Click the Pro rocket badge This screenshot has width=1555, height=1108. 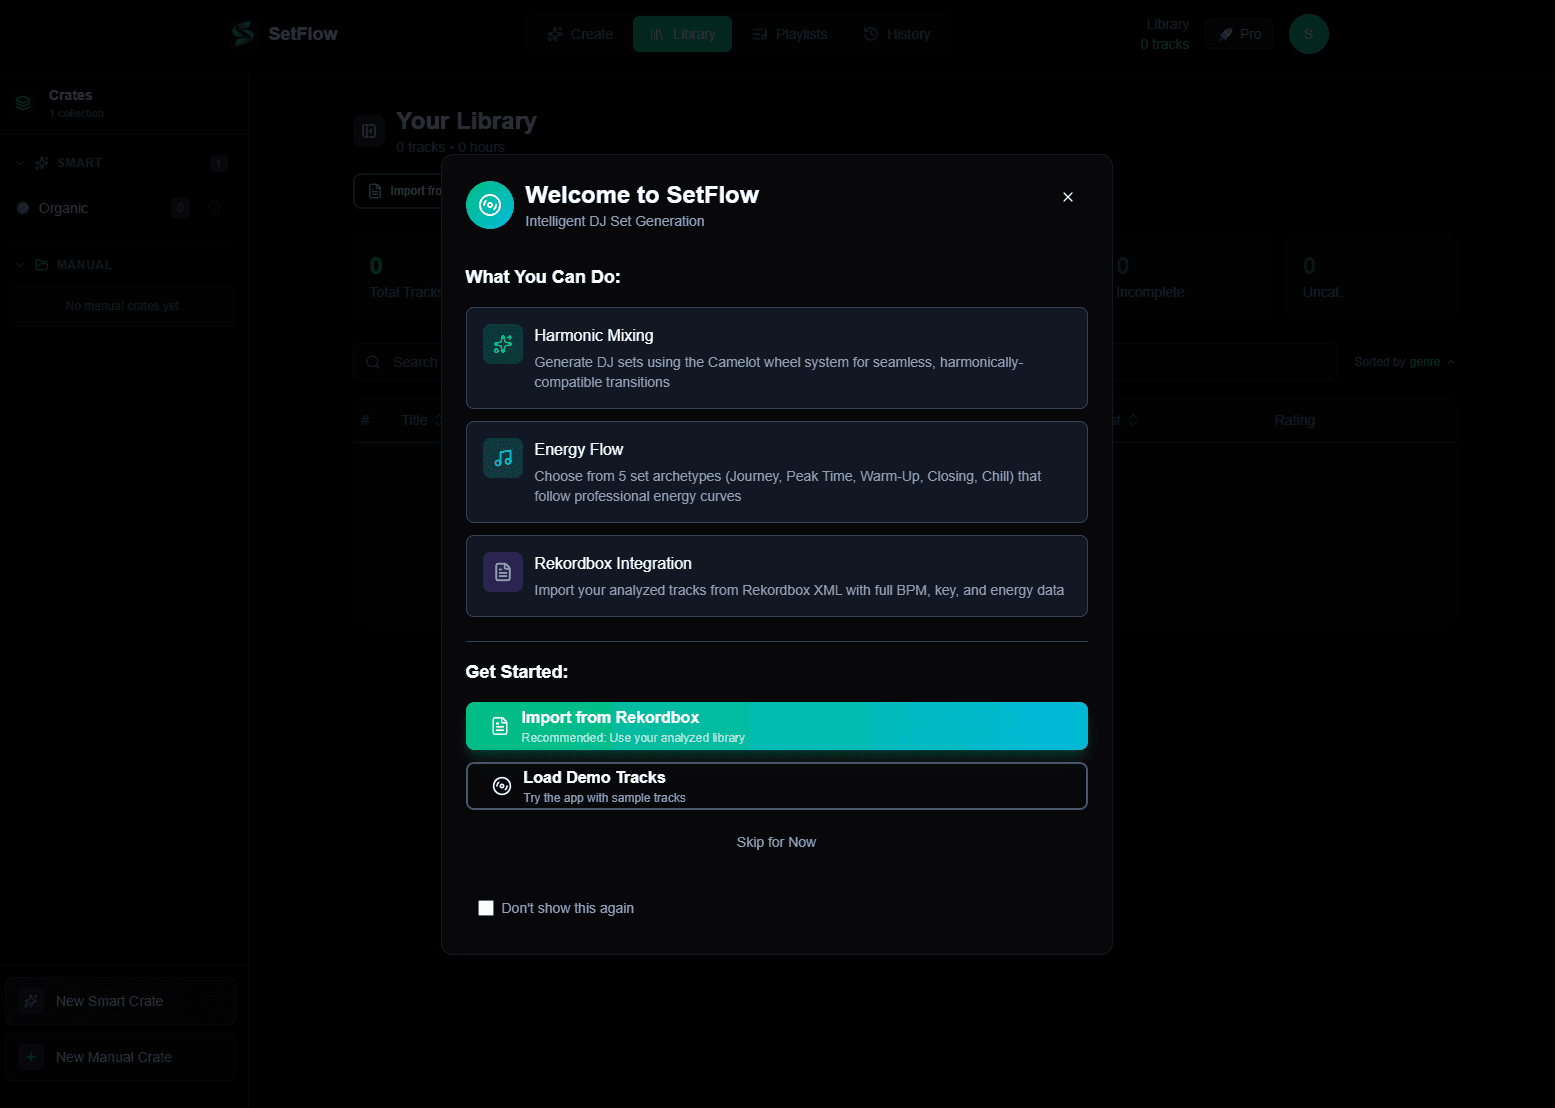coord(1238,33)
